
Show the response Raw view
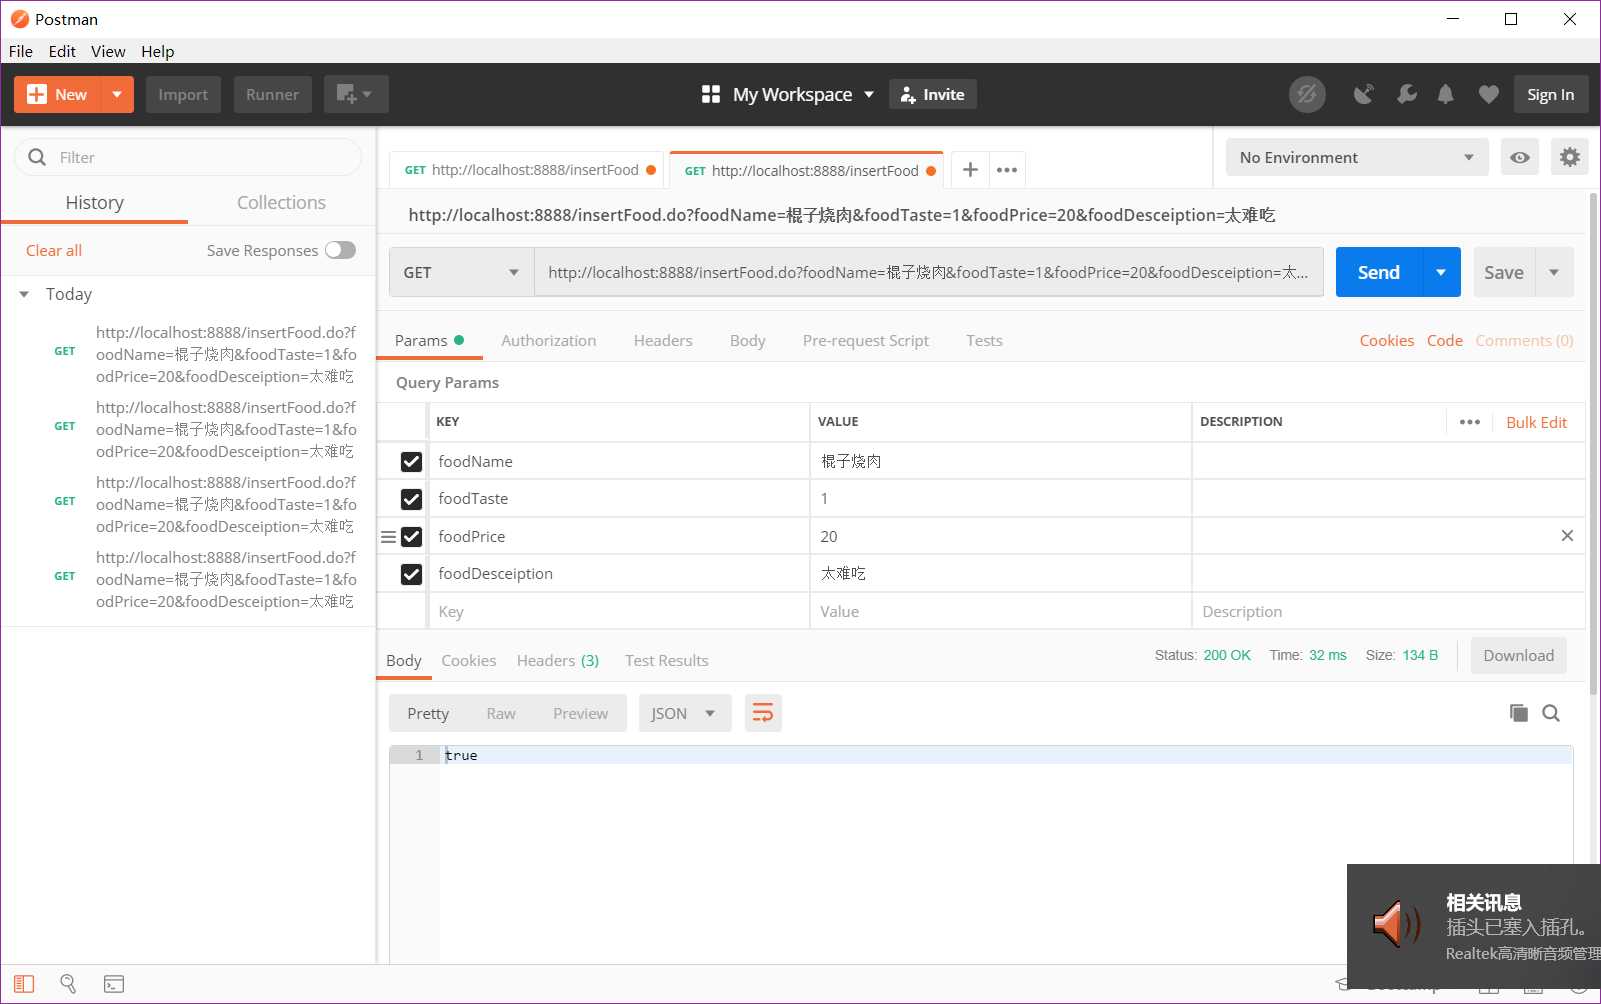[x=501, y=713]
